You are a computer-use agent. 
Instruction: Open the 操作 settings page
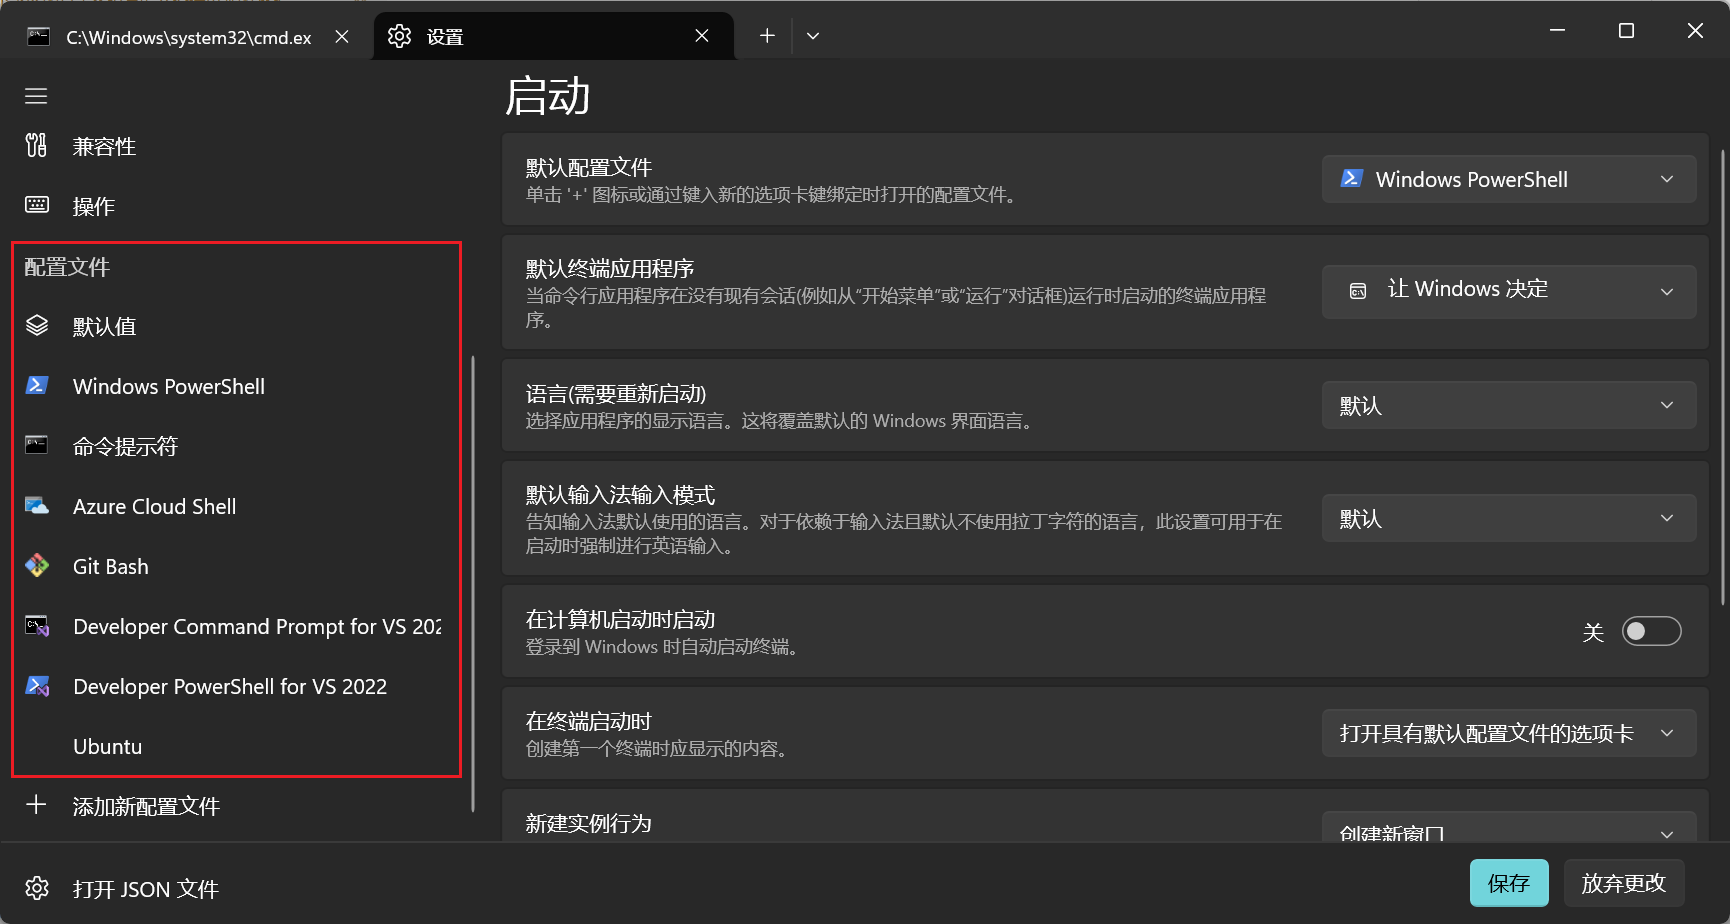[236, 206]
